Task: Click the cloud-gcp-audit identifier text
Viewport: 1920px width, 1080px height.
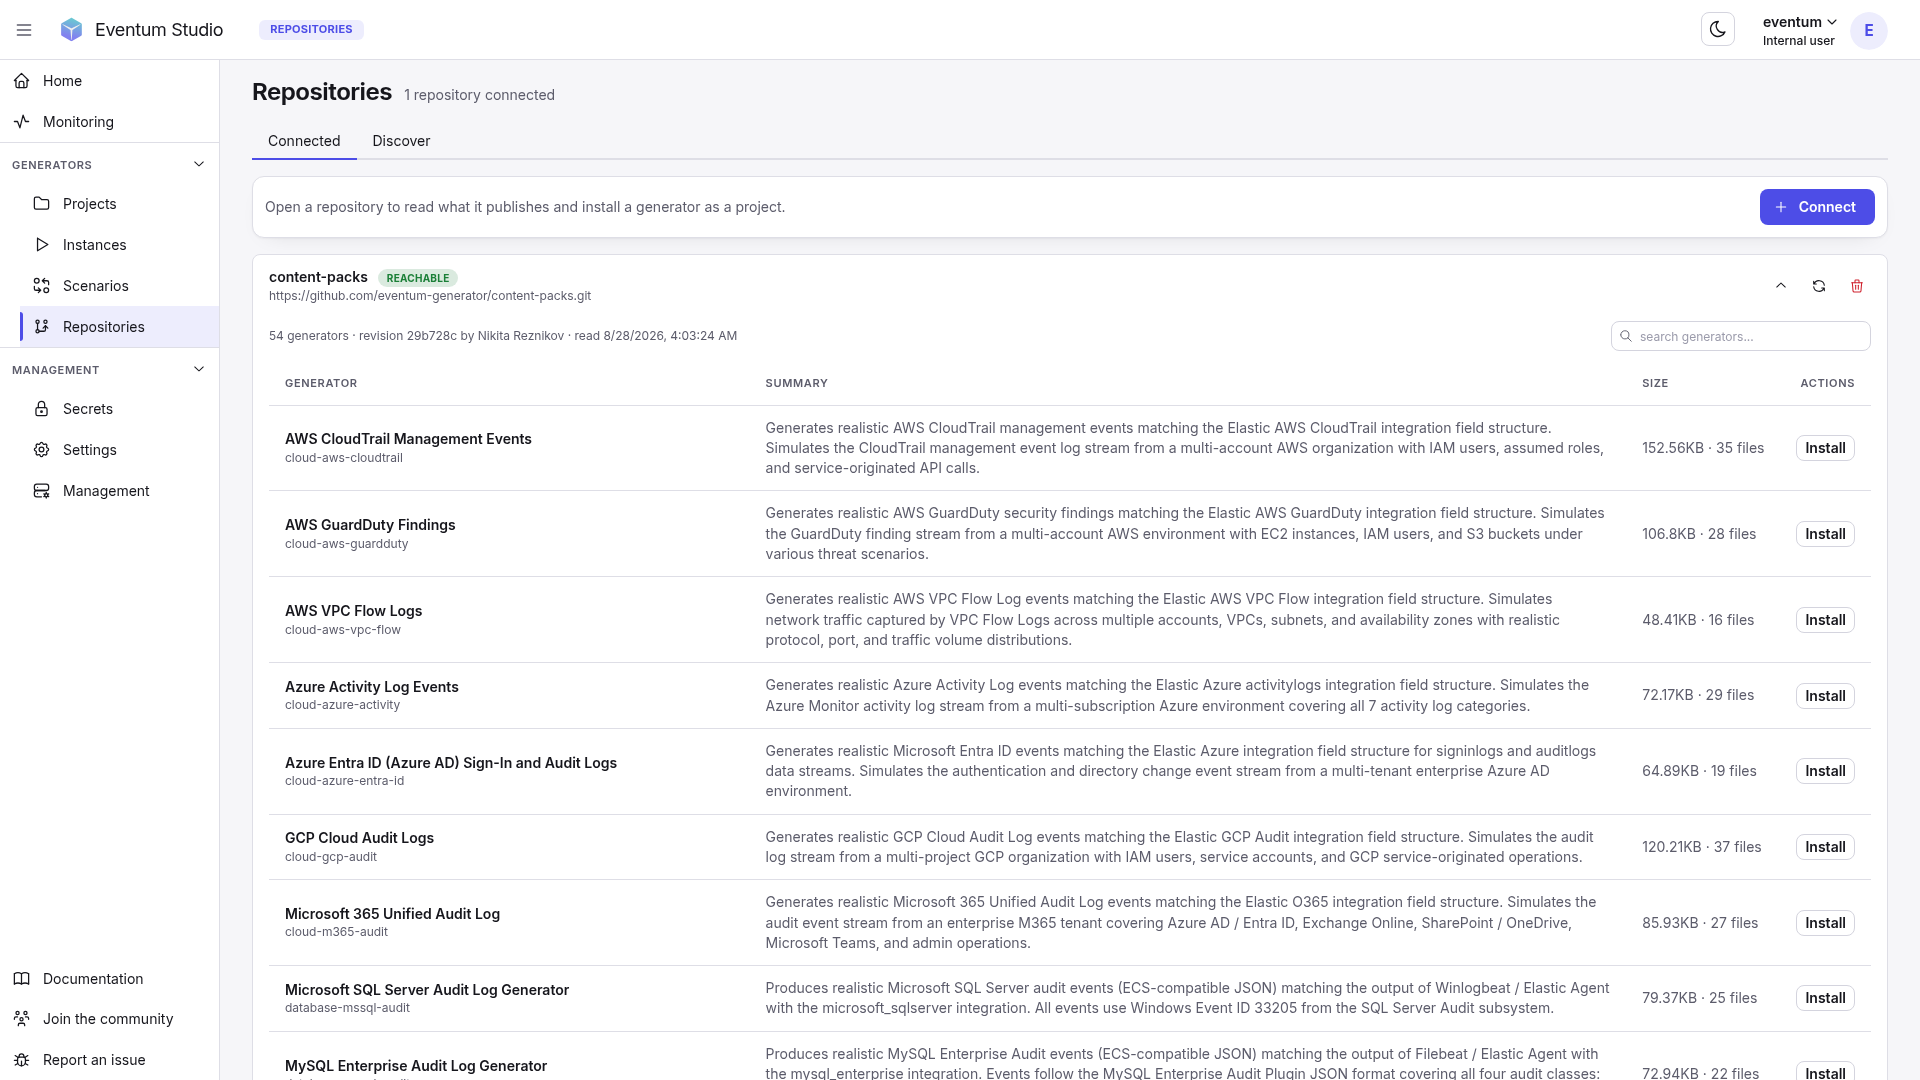Action: coord(331,857)
